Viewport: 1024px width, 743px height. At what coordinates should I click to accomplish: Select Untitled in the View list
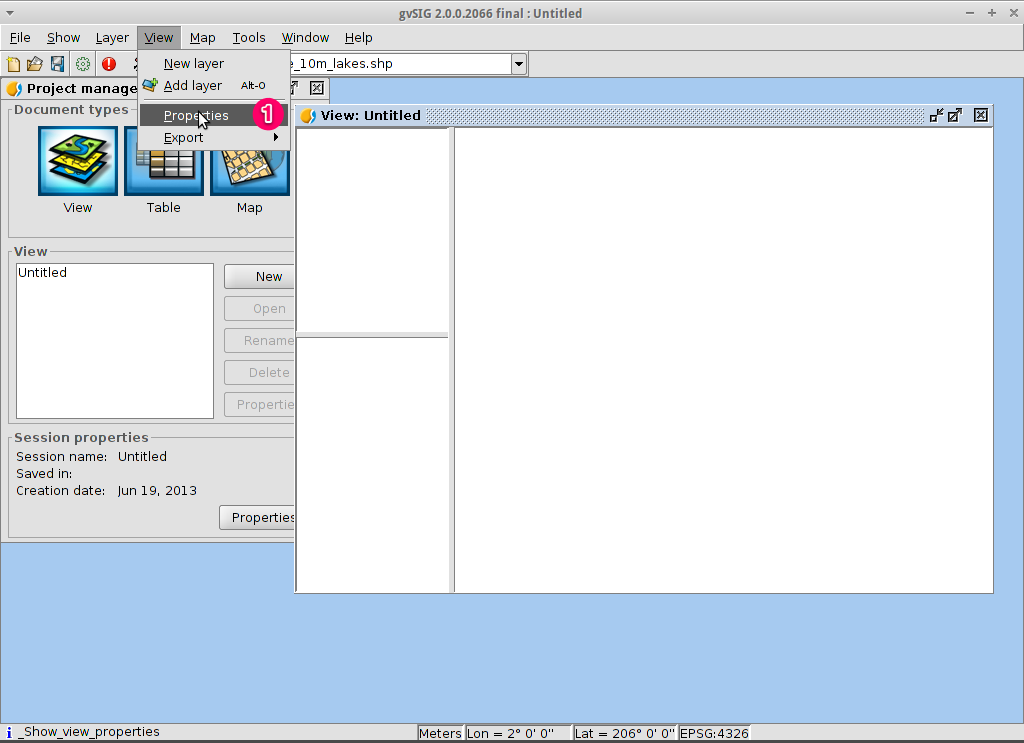[42, 273]
